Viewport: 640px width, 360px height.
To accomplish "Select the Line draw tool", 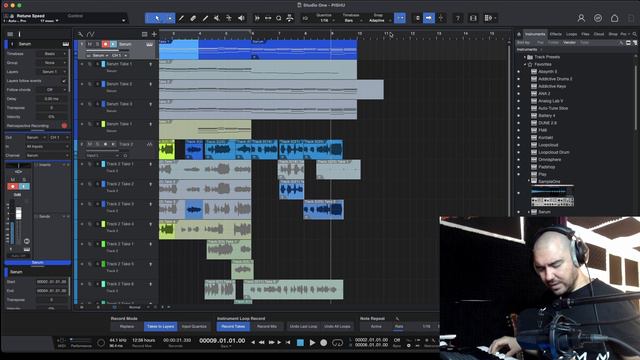I will tap(205, 18).
